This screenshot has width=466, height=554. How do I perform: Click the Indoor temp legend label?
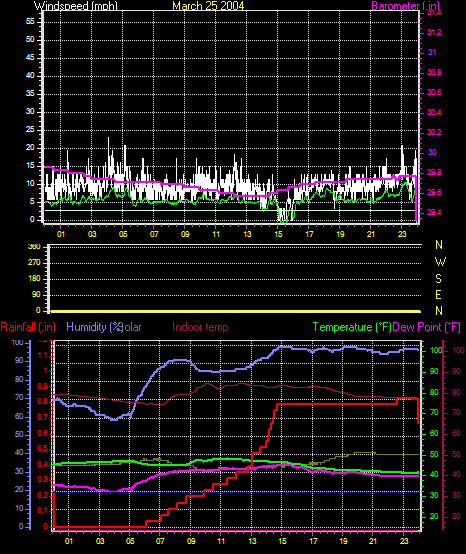pos(200,327)
